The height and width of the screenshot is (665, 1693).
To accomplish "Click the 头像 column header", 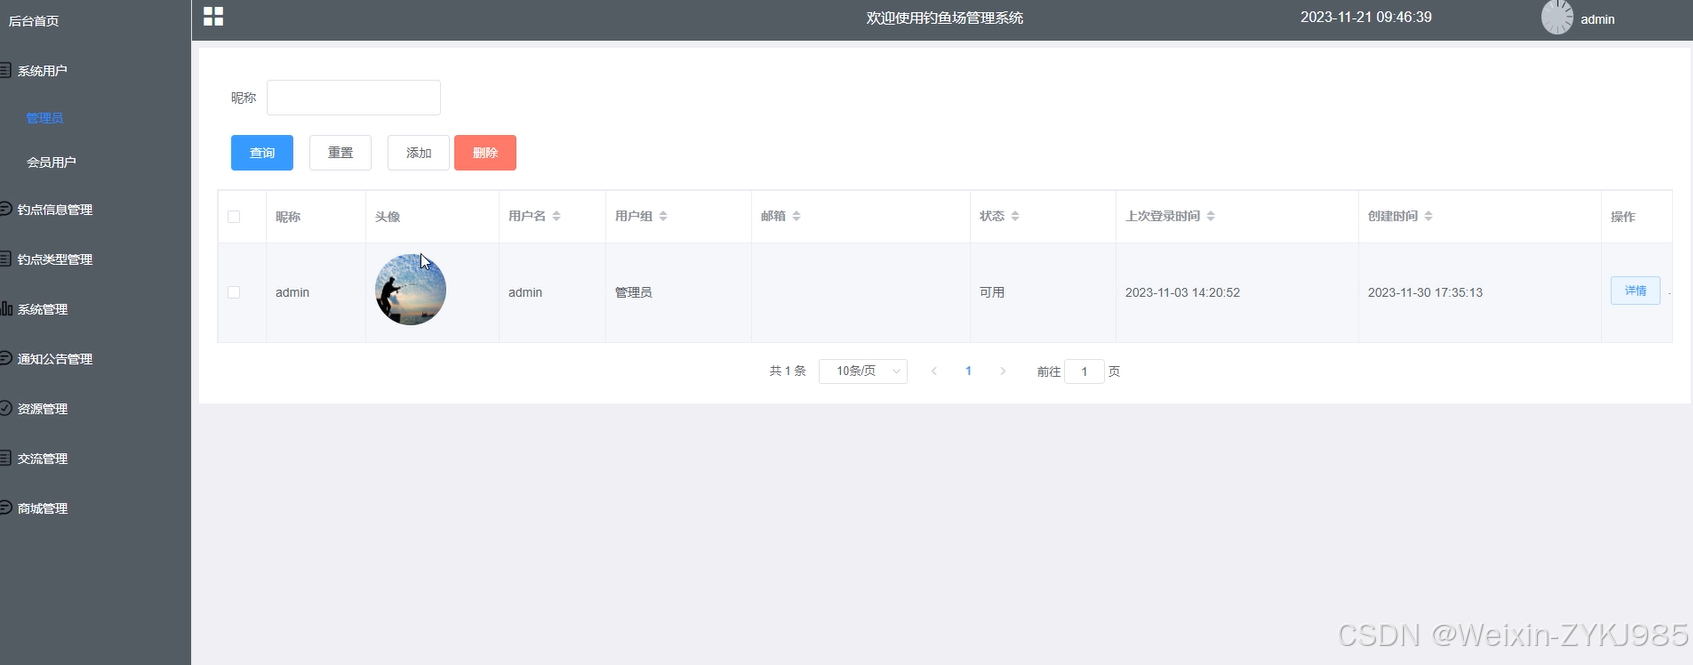I will tap(387, 216).
